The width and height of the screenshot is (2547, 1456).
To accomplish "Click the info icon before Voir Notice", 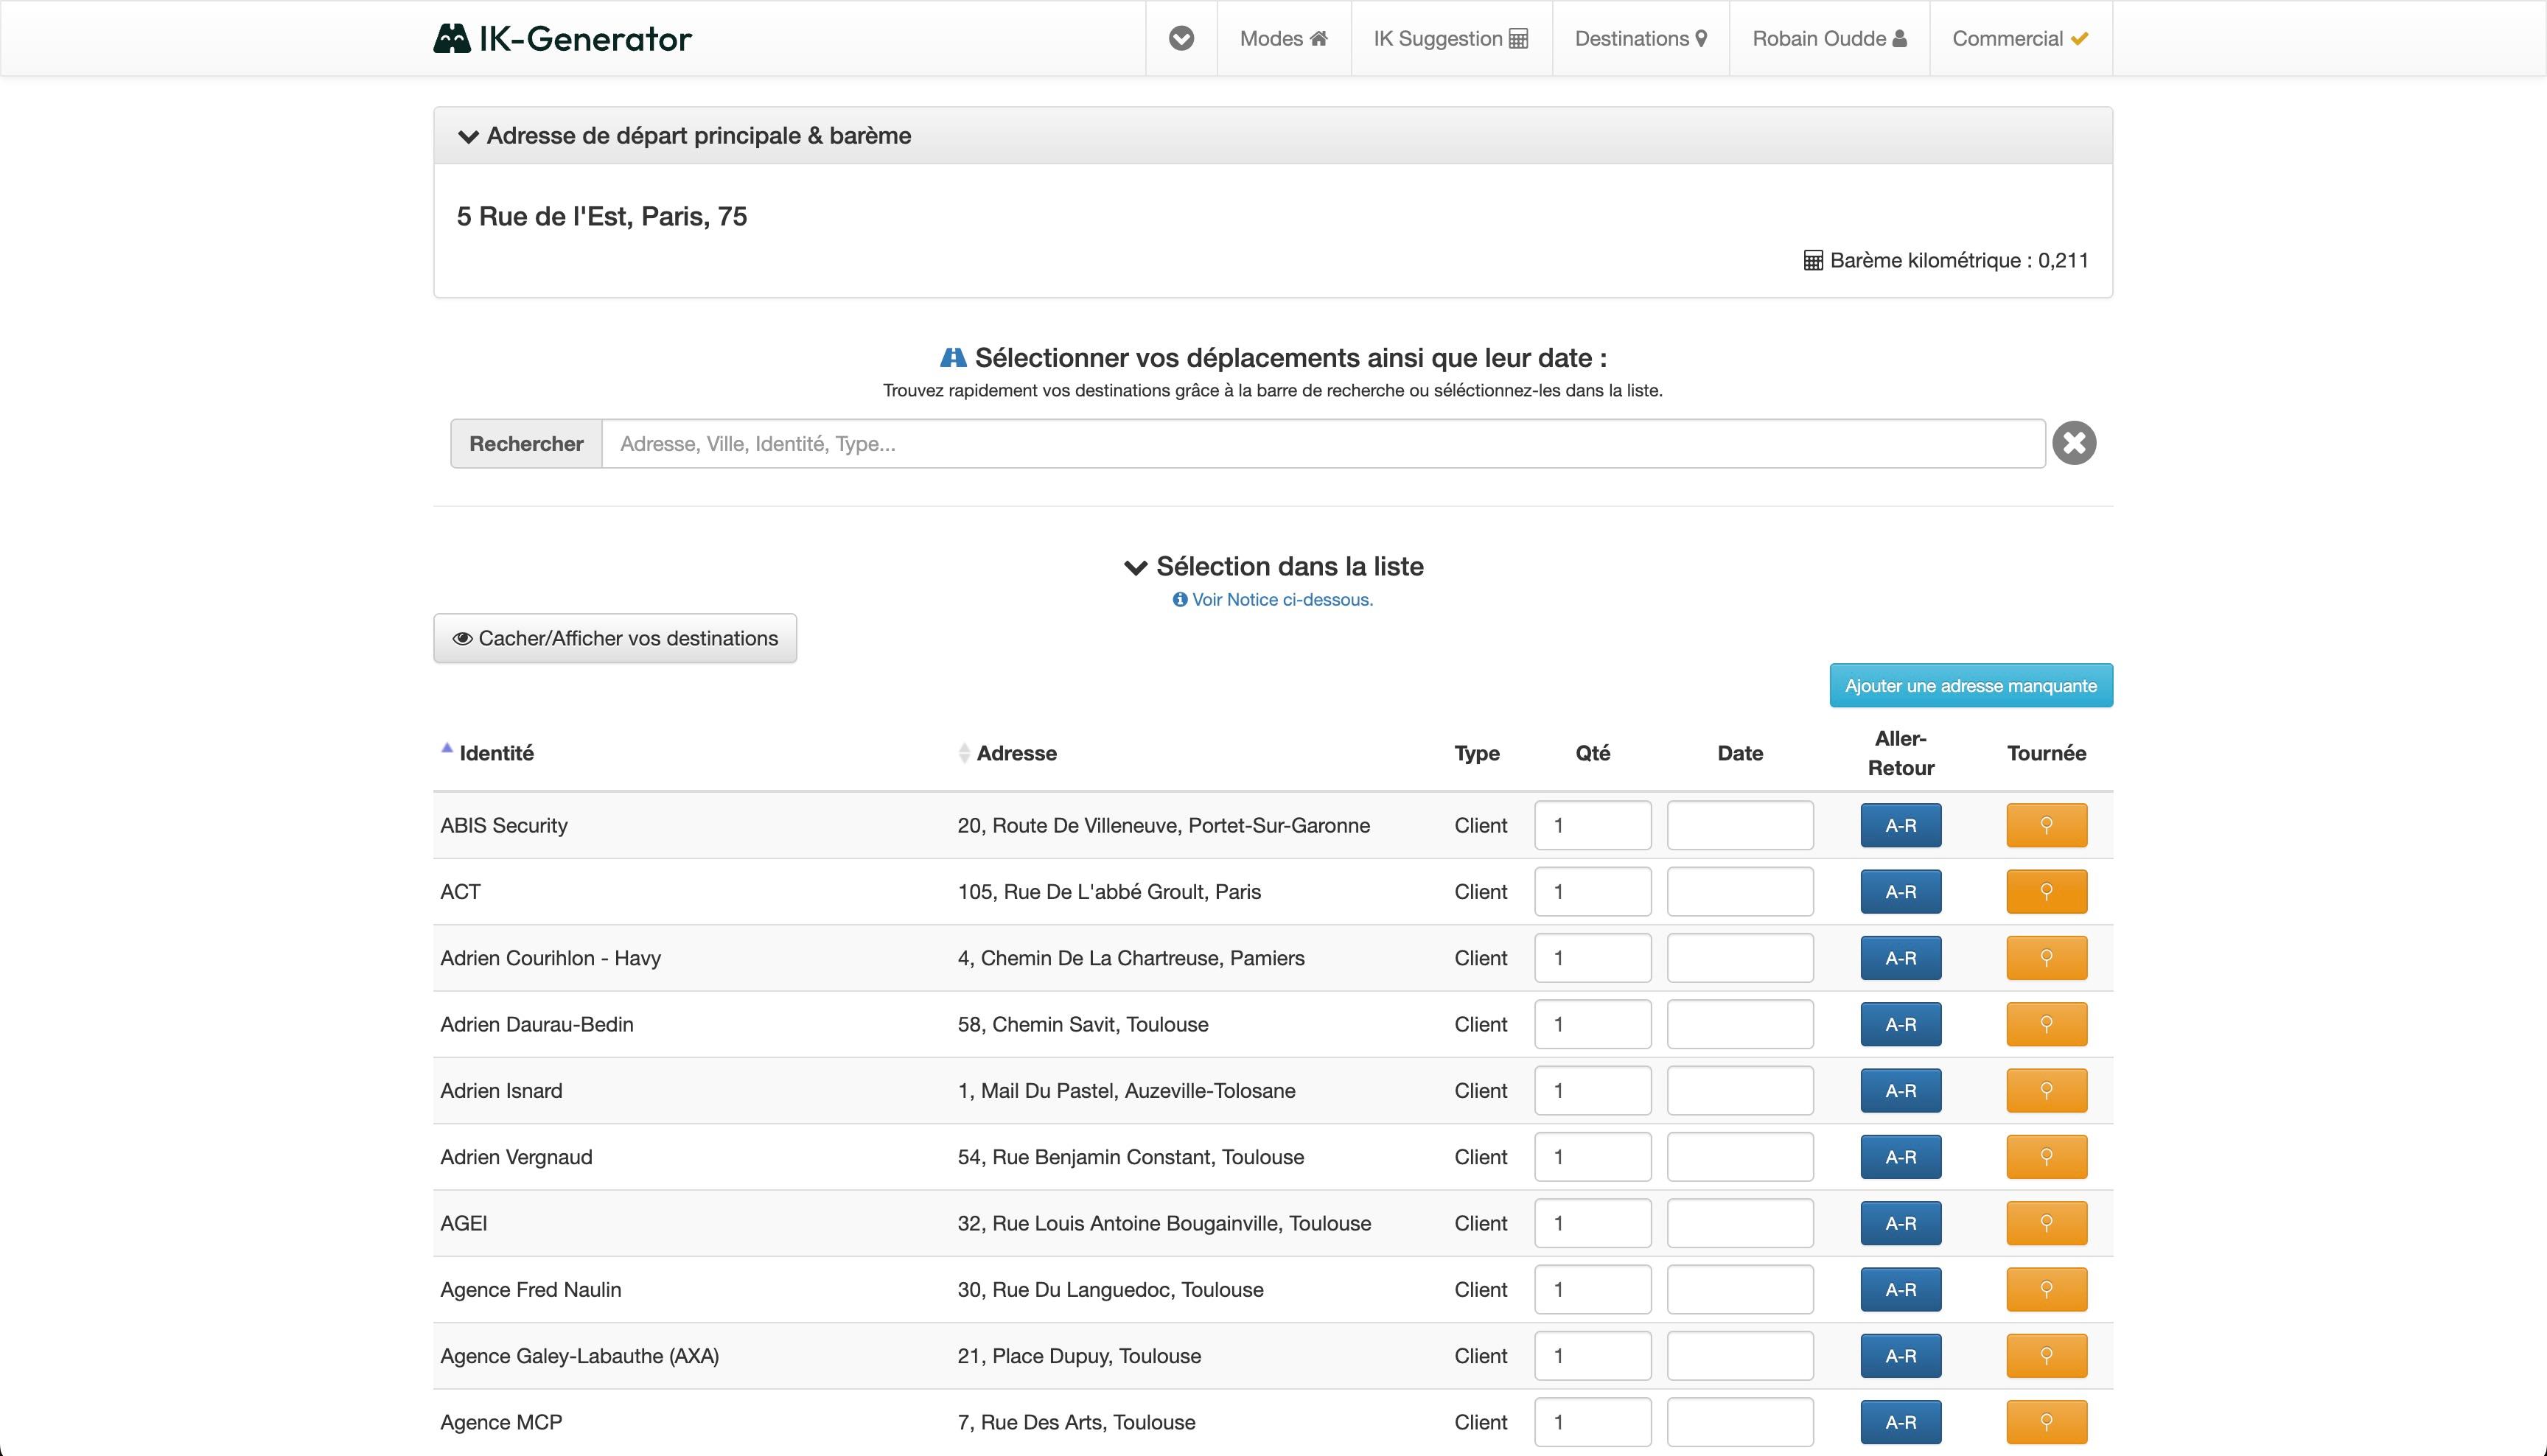I will click(1180, 599).
